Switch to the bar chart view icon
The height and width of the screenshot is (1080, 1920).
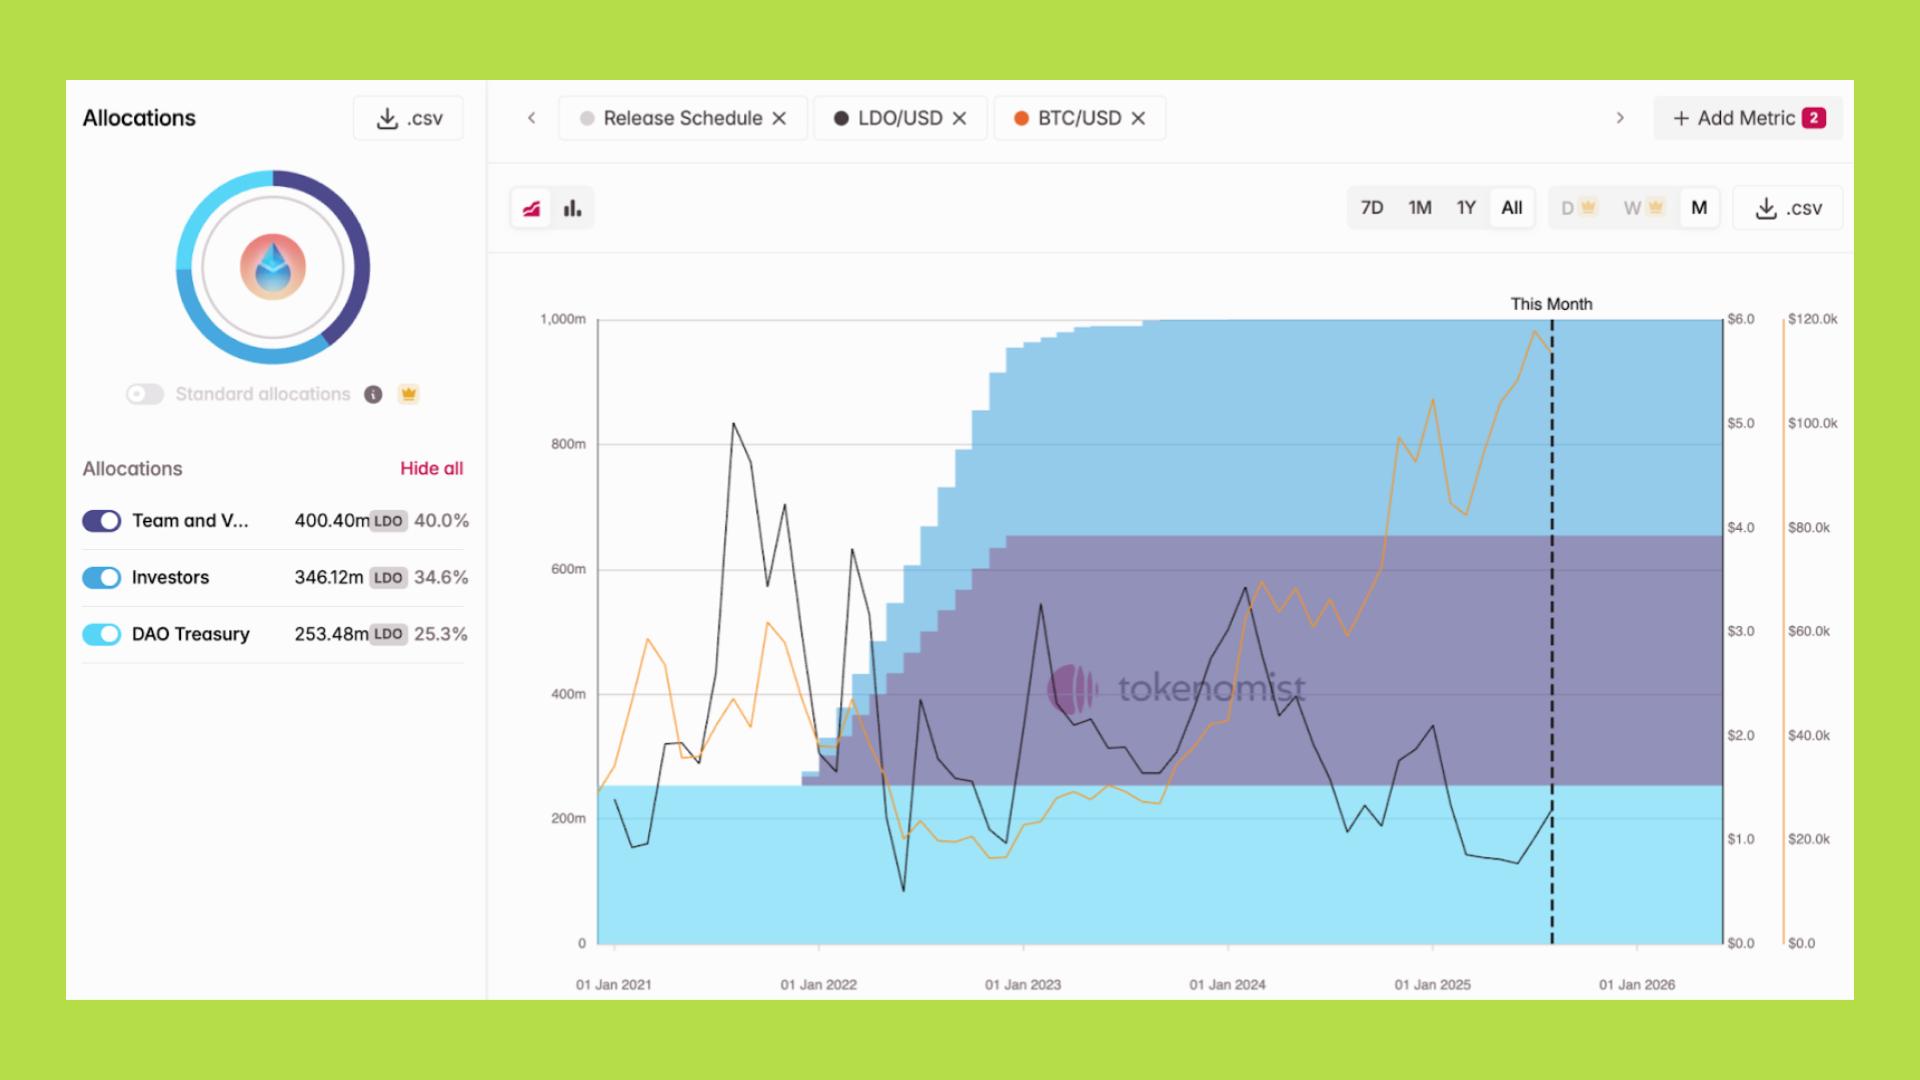tap(573, 208)
